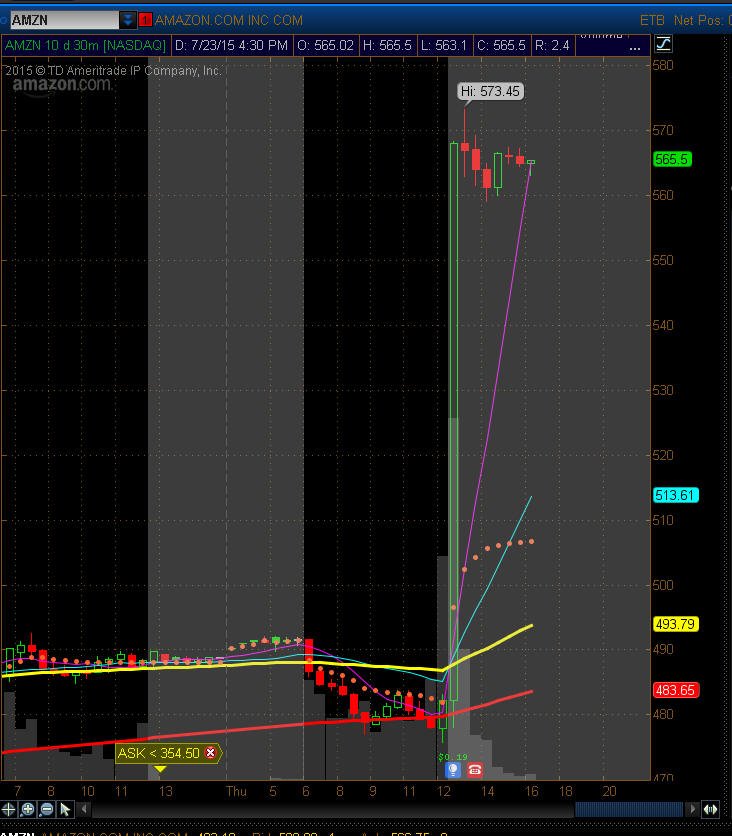Image resolution: width=732 pixels, height=836 pixels.
Task: Click the yellow alert triangle marker
Action: (x=160, y=768)
